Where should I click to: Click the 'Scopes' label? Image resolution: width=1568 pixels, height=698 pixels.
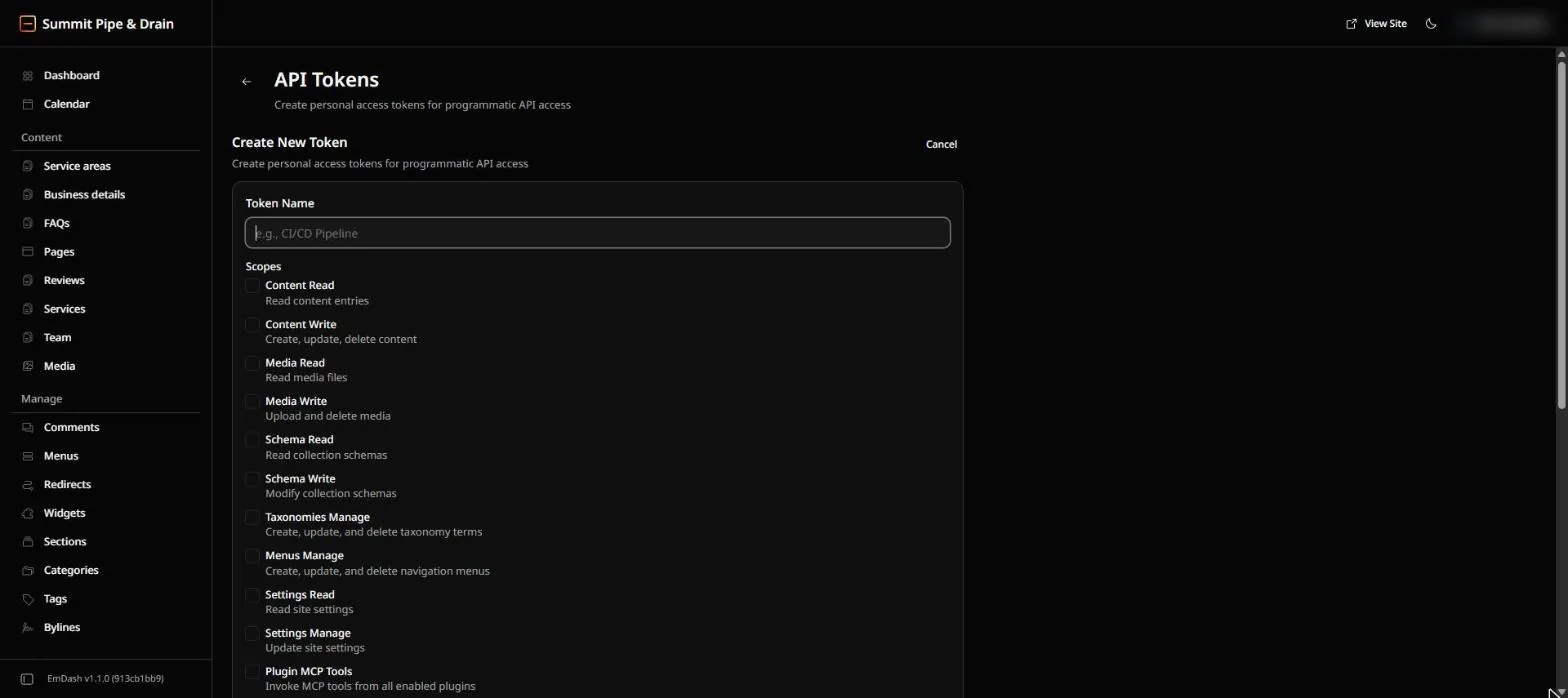point(263,267)
